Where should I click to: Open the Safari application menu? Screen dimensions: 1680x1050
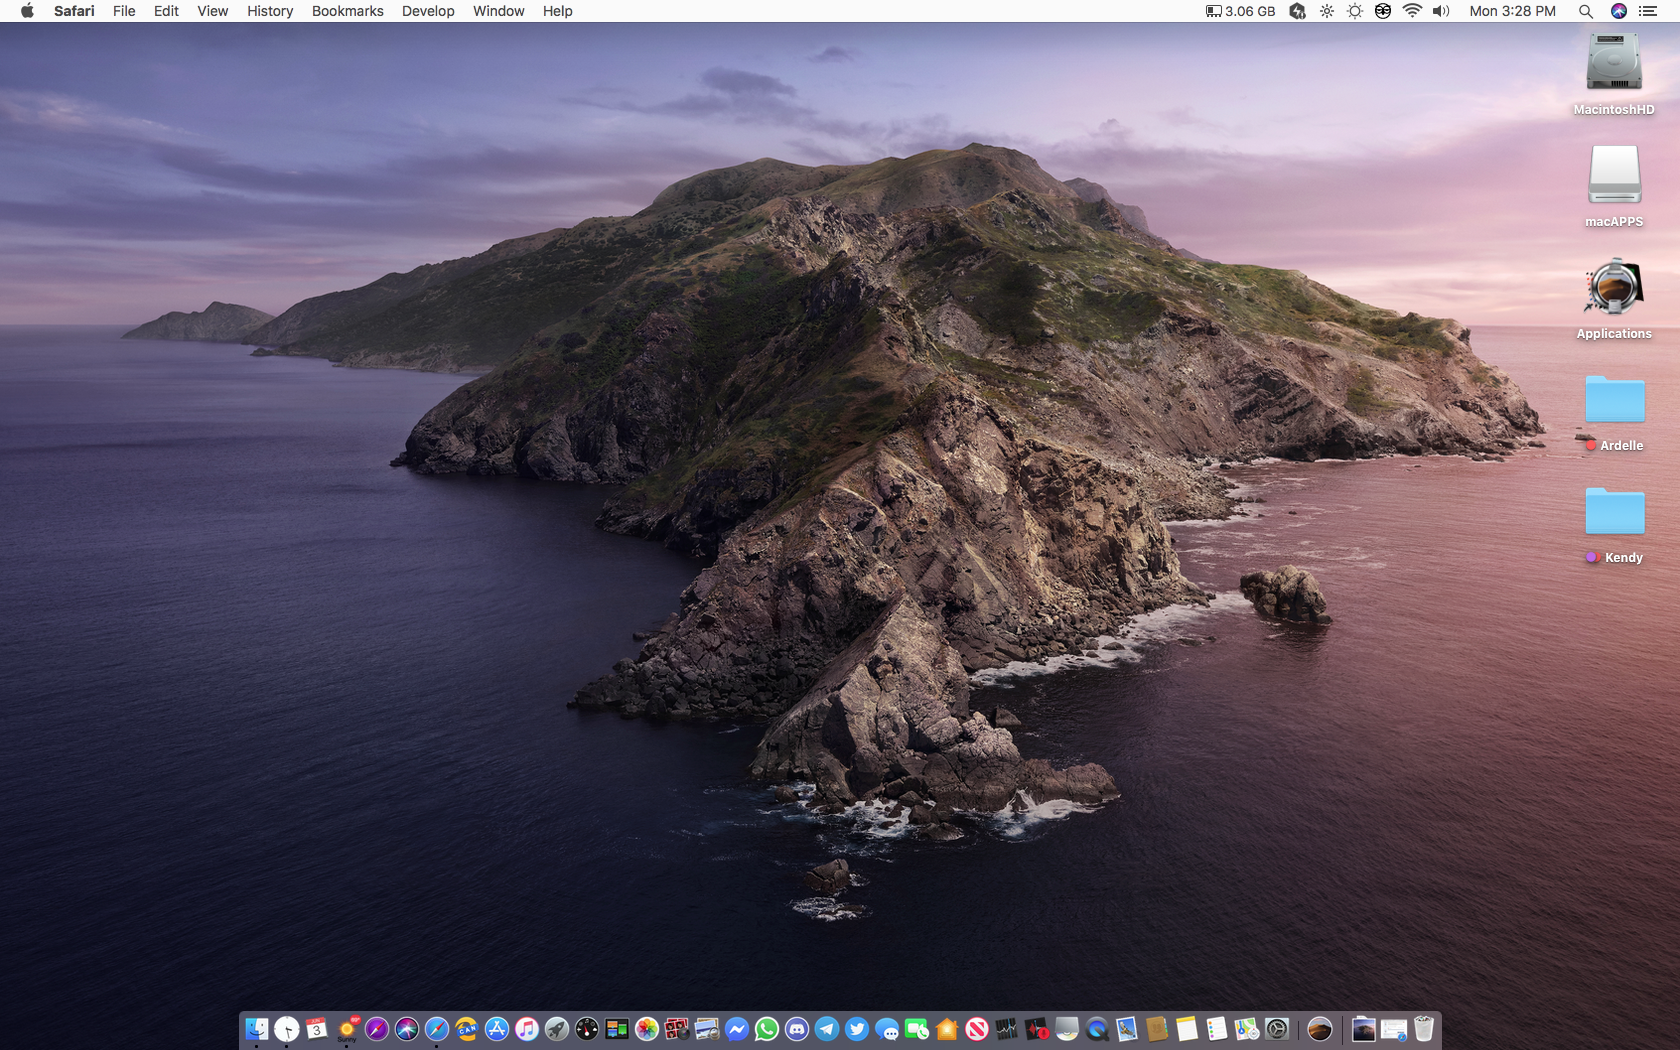click(x=74, y=11)
